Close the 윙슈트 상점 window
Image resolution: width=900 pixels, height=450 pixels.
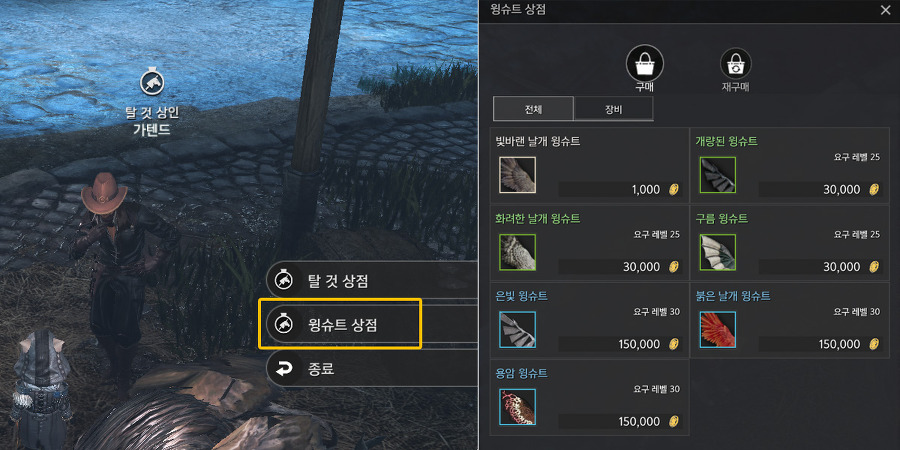(886, 10)
